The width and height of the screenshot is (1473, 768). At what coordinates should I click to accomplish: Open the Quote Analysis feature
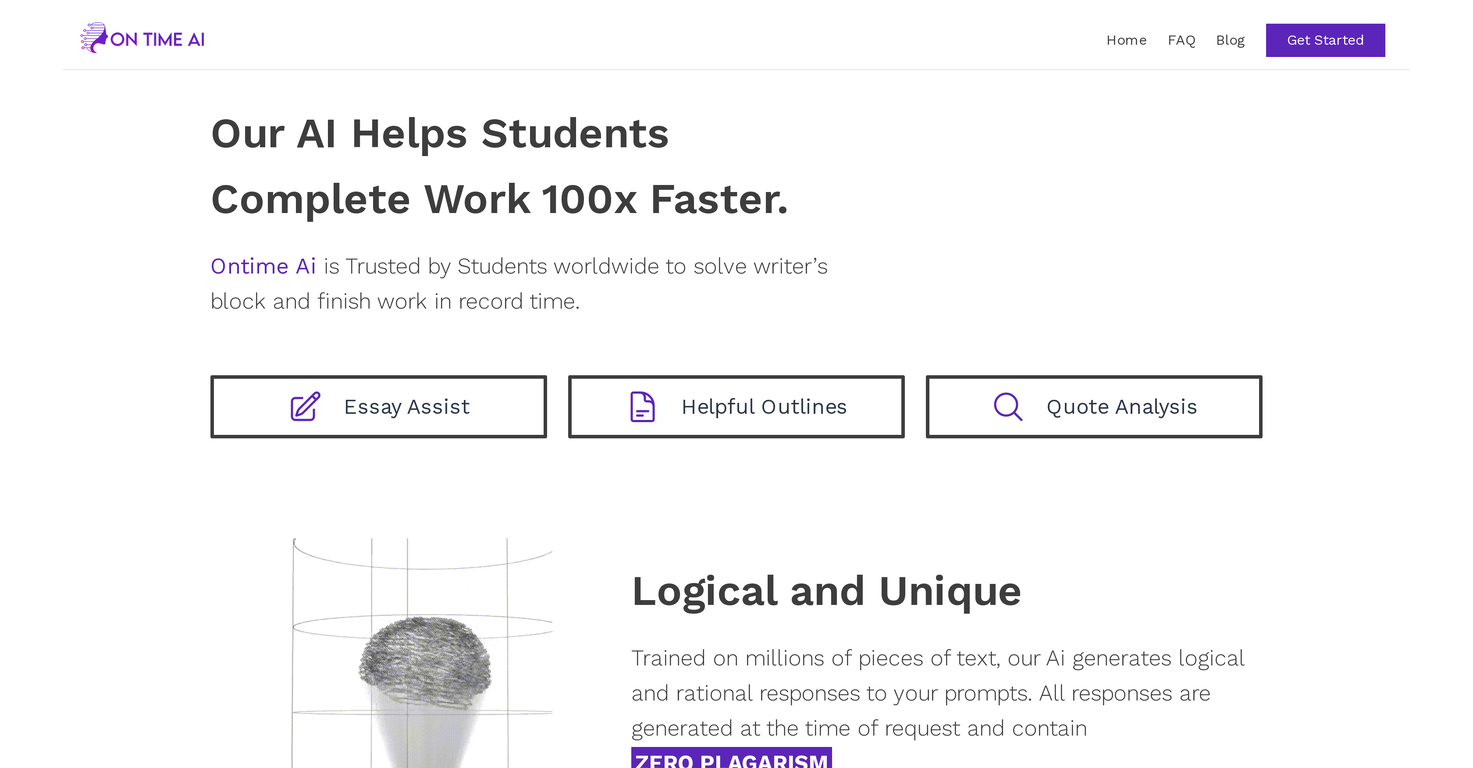(1094, 406)
